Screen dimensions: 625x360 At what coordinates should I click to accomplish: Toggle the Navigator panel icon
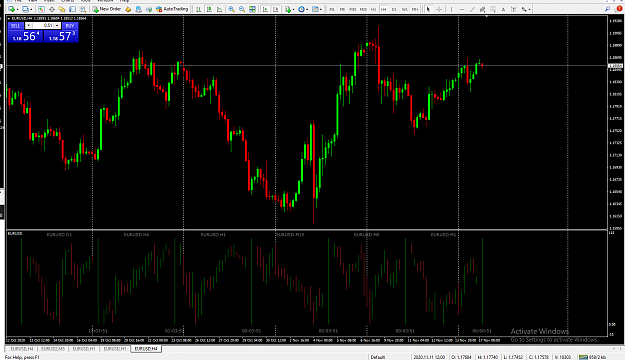coord(62,9)
